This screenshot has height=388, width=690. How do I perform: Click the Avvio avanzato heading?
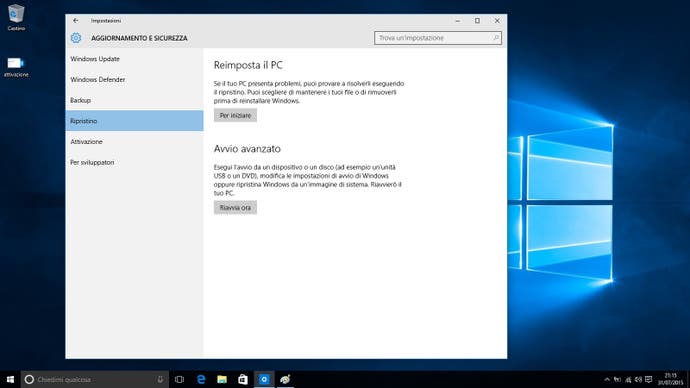click(247, 149)
